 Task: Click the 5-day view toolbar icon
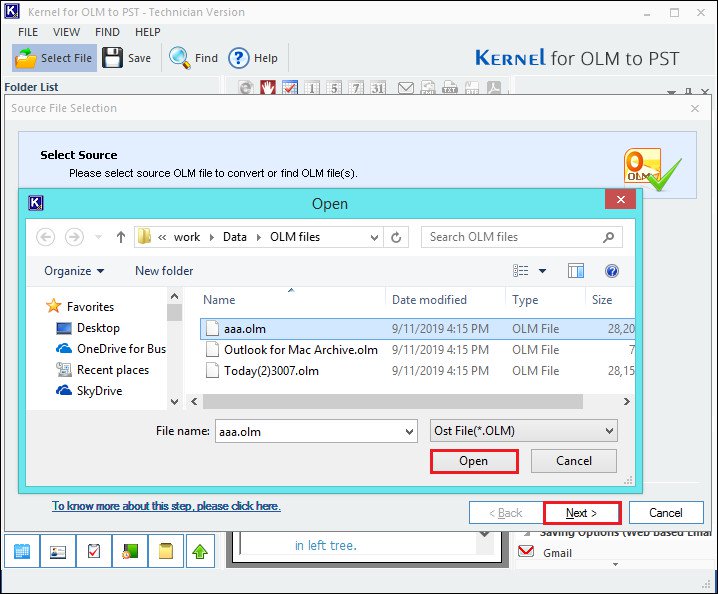(x=334, y=87)
